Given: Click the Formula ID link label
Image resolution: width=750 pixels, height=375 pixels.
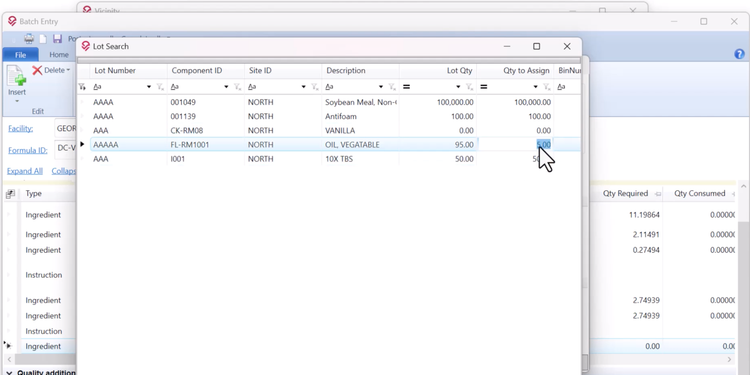Looking at the screenshot, I should pos(28,150).
